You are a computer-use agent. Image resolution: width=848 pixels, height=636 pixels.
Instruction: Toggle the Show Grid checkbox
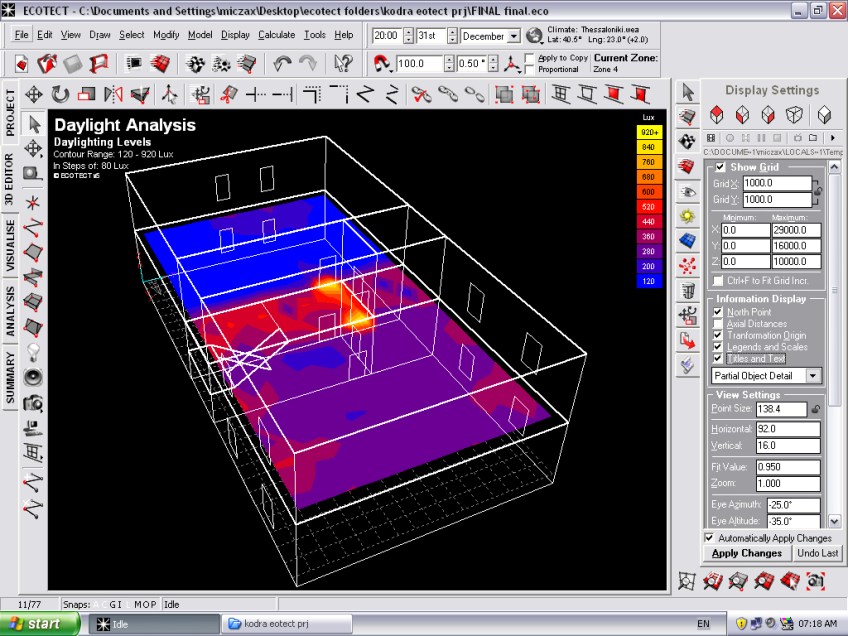pos(719,167)
